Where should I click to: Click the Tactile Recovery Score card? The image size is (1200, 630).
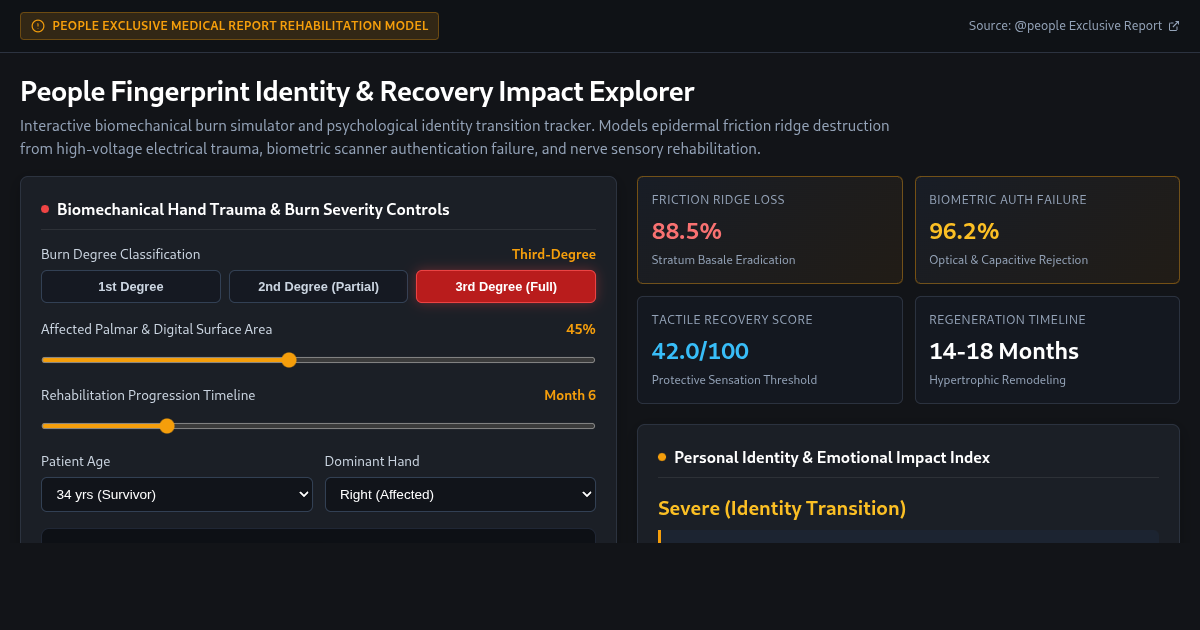click(x=770, y=350)
